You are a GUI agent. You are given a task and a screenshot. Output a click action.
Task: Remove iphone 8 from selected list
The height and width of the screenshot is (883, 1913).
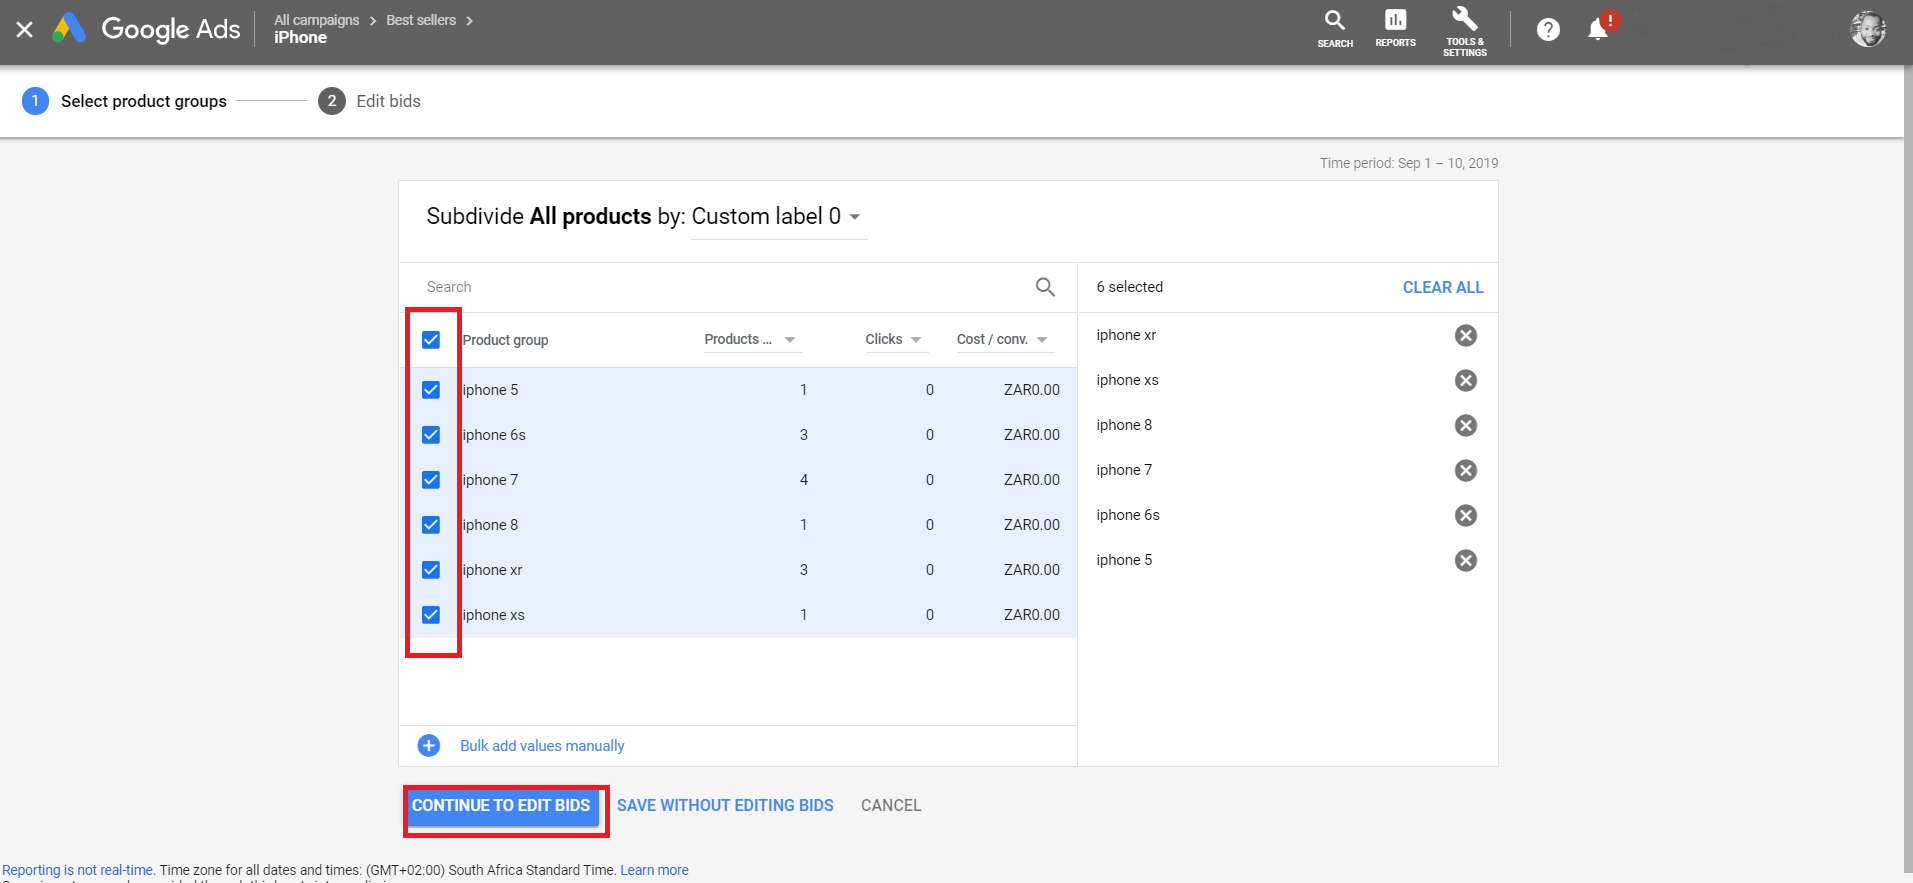(x=1466, y=425)
